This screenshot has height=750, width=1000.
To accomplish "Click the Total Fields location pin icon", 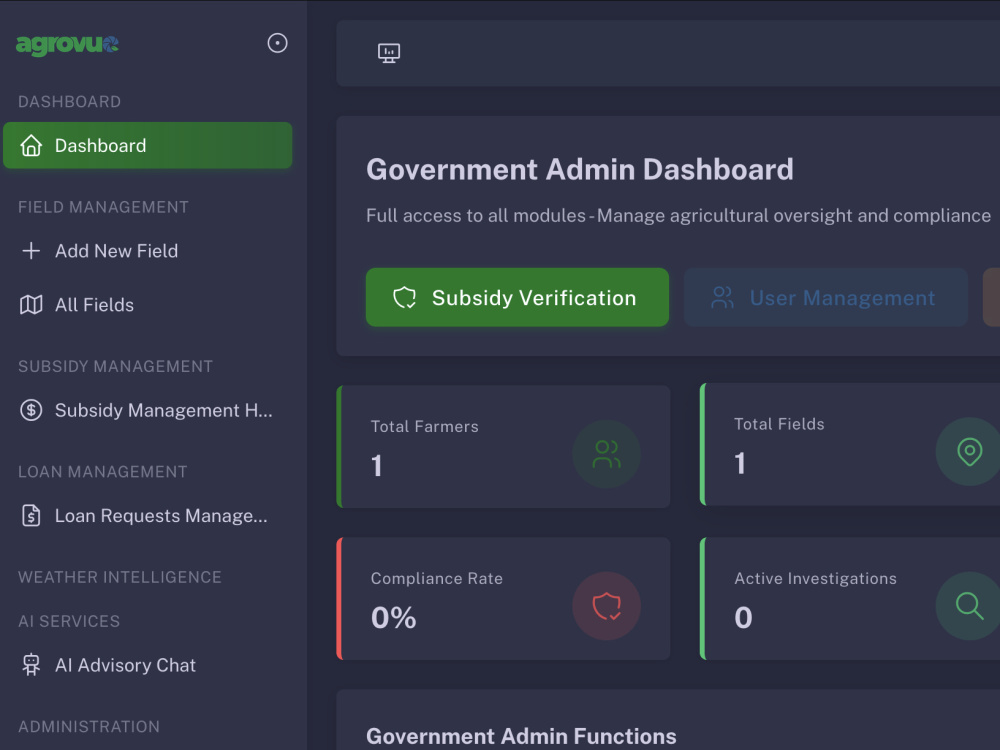I will pyautogui.click(x=969, y=452).
